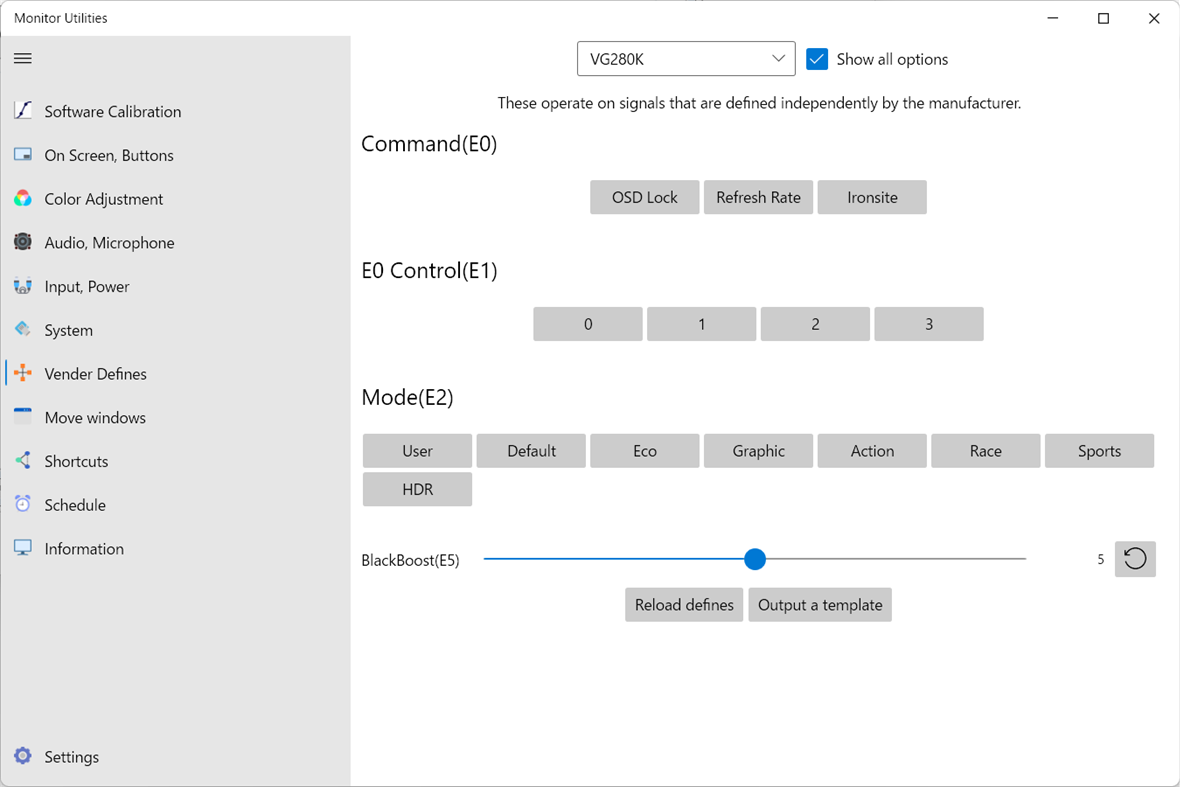
Task: Click the Color Adjustment palette icon
Action: (23, 198)
